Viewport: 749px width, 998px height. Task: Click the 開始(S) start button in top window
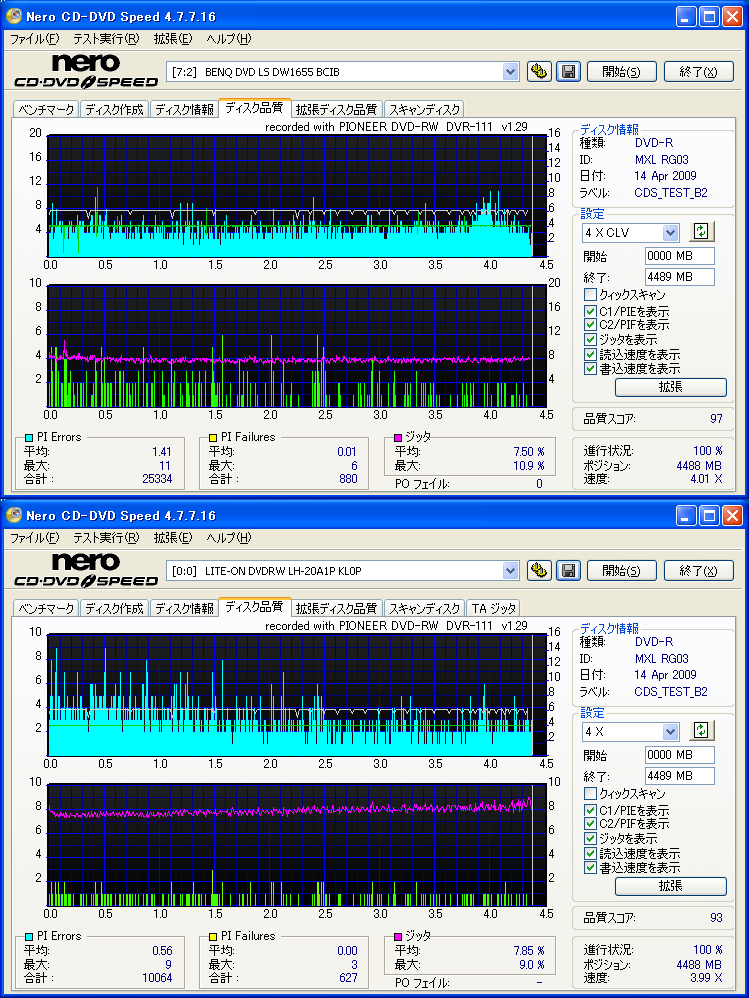click(x=622, y=72)
